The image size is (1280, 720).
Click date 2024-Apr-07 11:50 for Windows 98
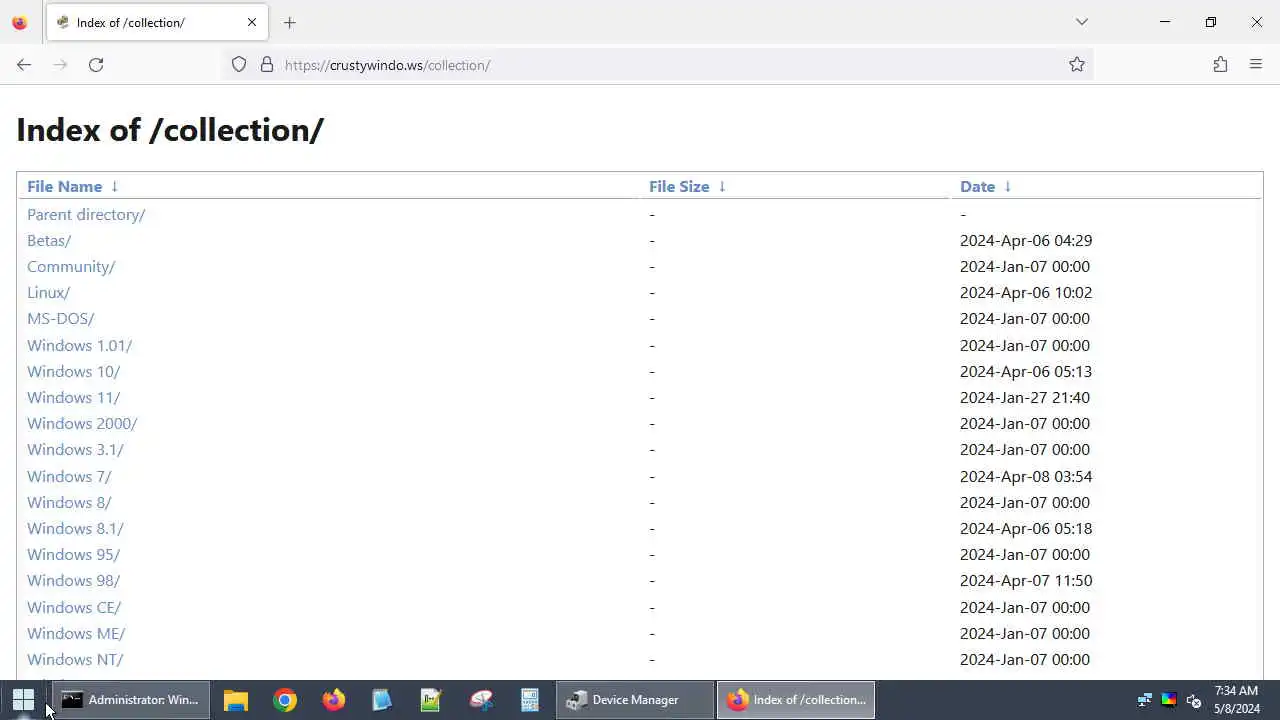[1026, 581]
